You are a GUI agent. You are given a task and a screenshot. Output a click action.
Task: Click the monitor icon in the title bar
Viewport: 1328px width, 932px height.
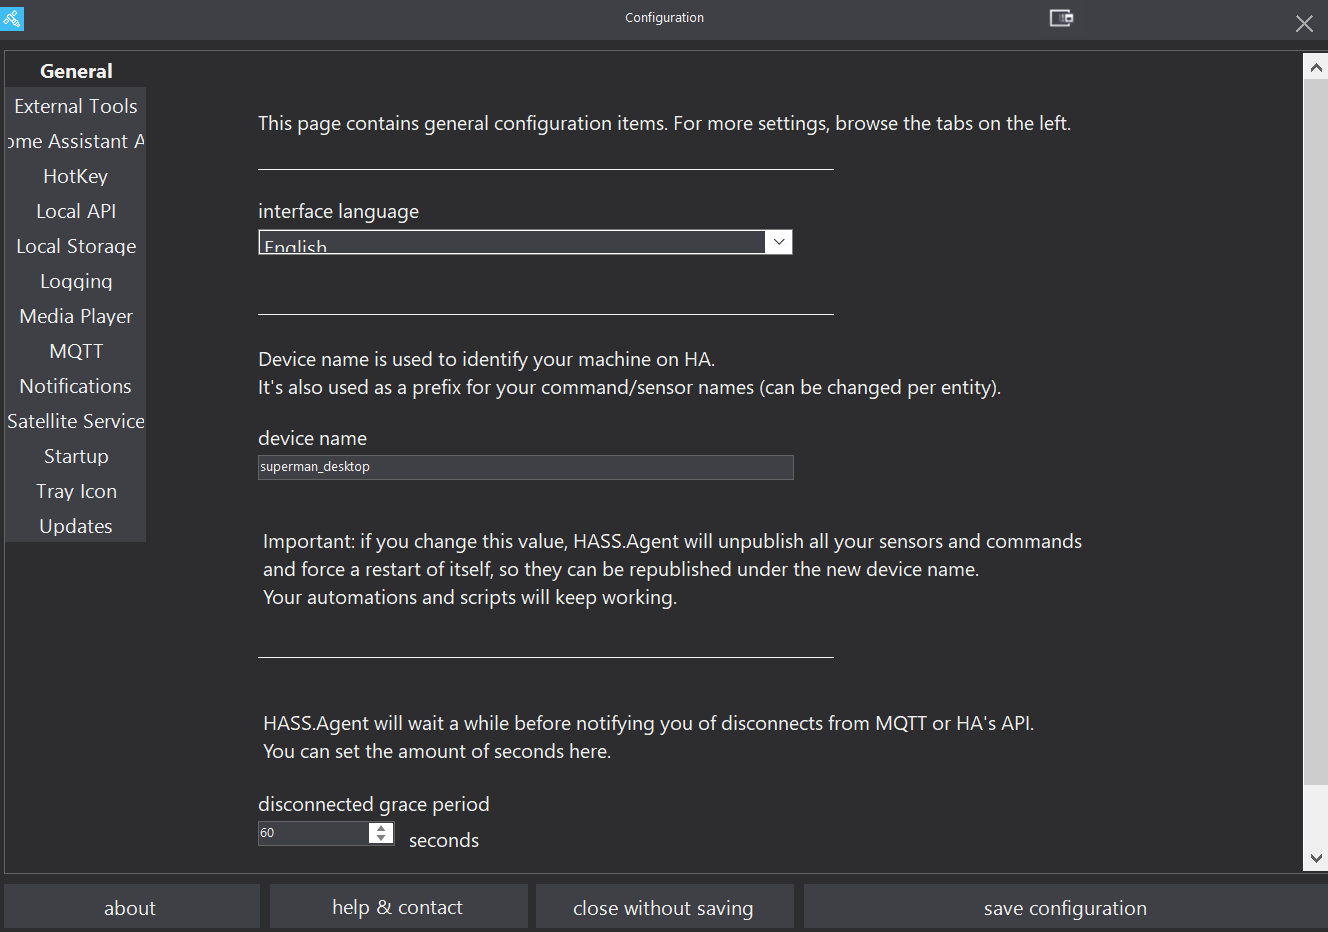1061,18
